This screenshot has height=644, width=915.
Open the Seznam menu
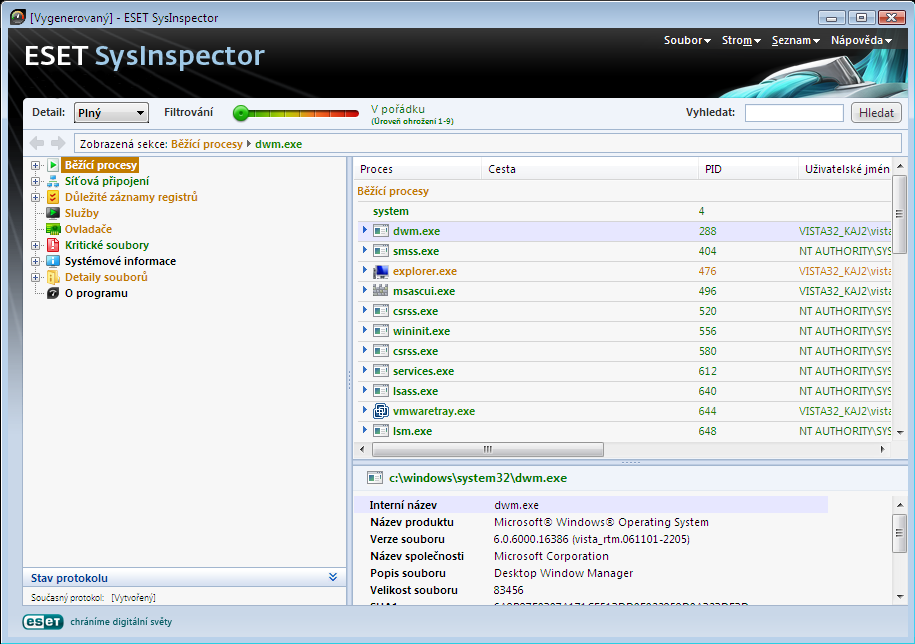(795, 40)
